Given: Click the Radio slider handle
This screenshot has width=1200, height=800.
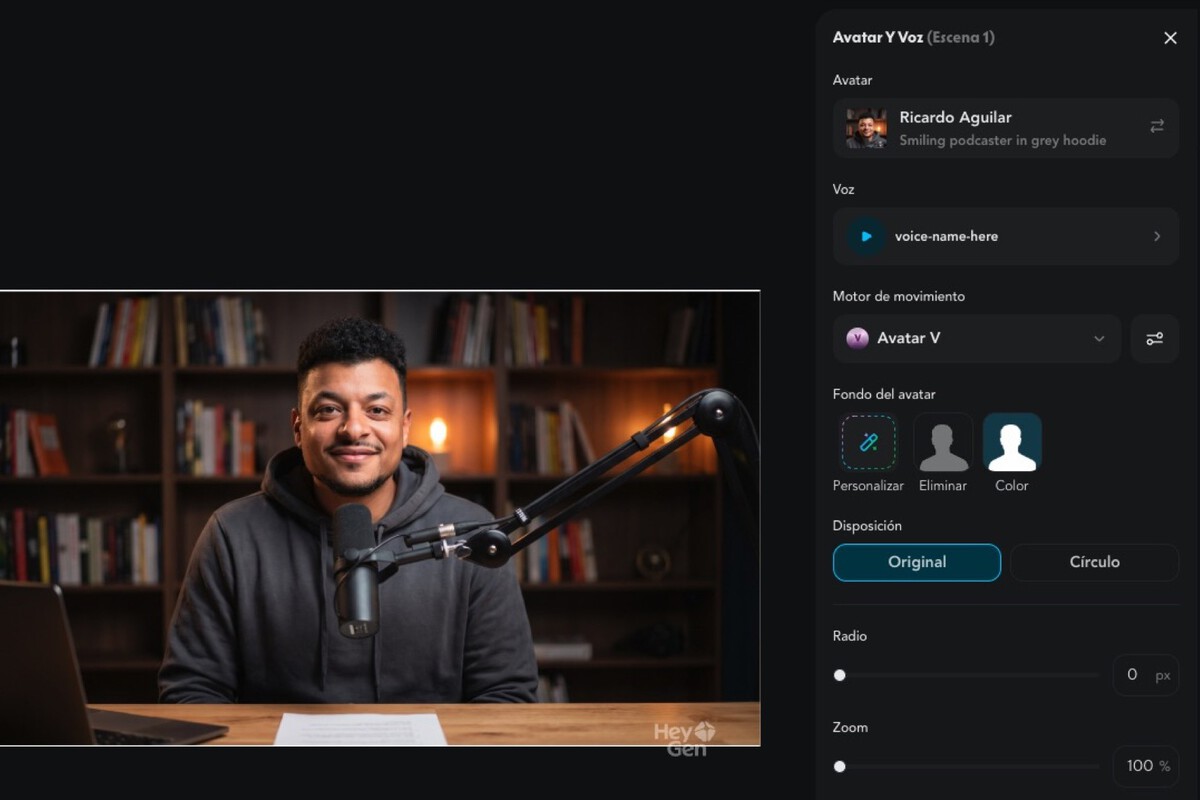Looking at the screenshot, I should click(x=840, y=675).
